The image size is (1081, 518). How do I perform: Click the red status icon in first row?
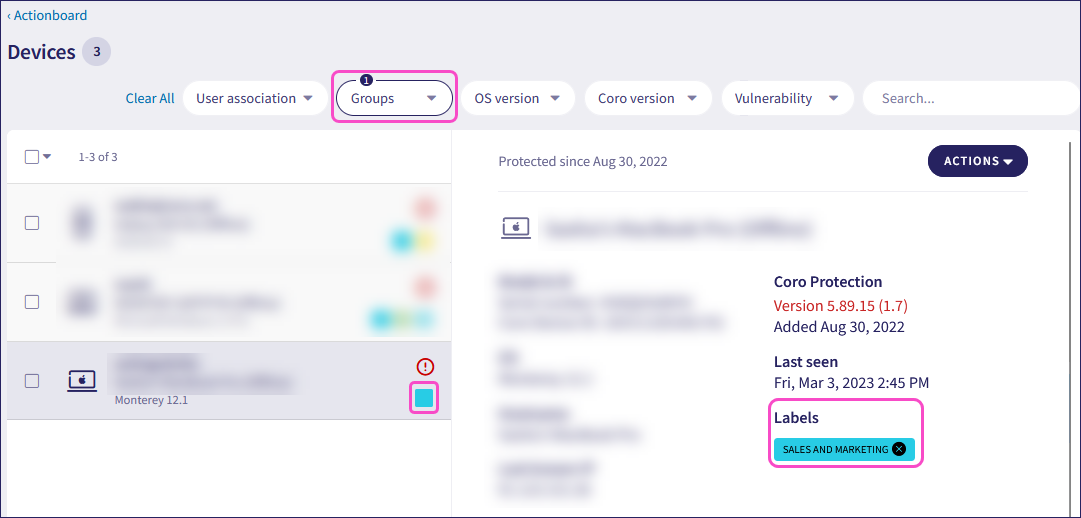click(x=424, y=209)
